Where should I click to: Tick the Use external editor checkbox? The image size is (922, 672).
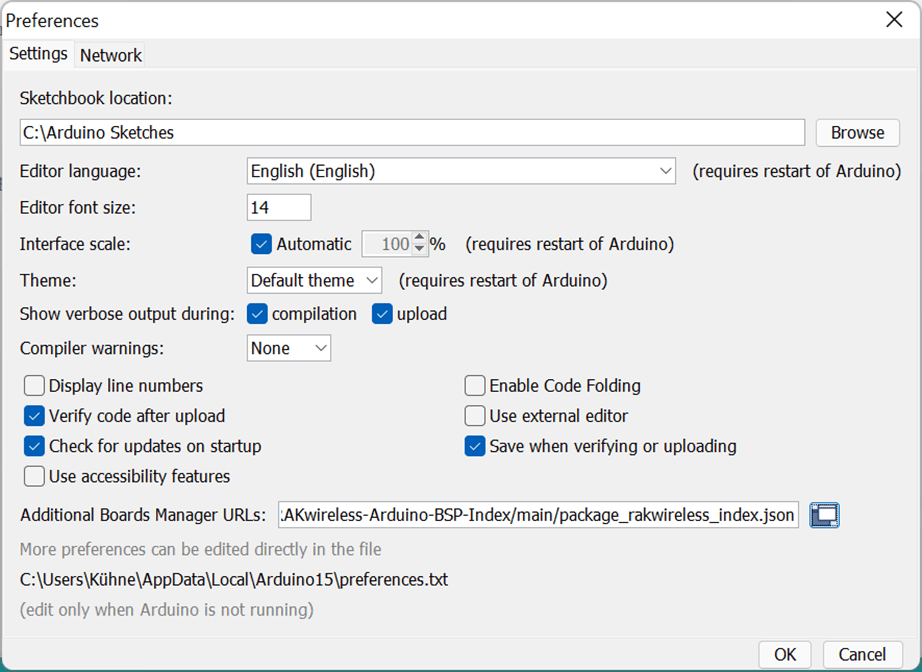[475, 416]
